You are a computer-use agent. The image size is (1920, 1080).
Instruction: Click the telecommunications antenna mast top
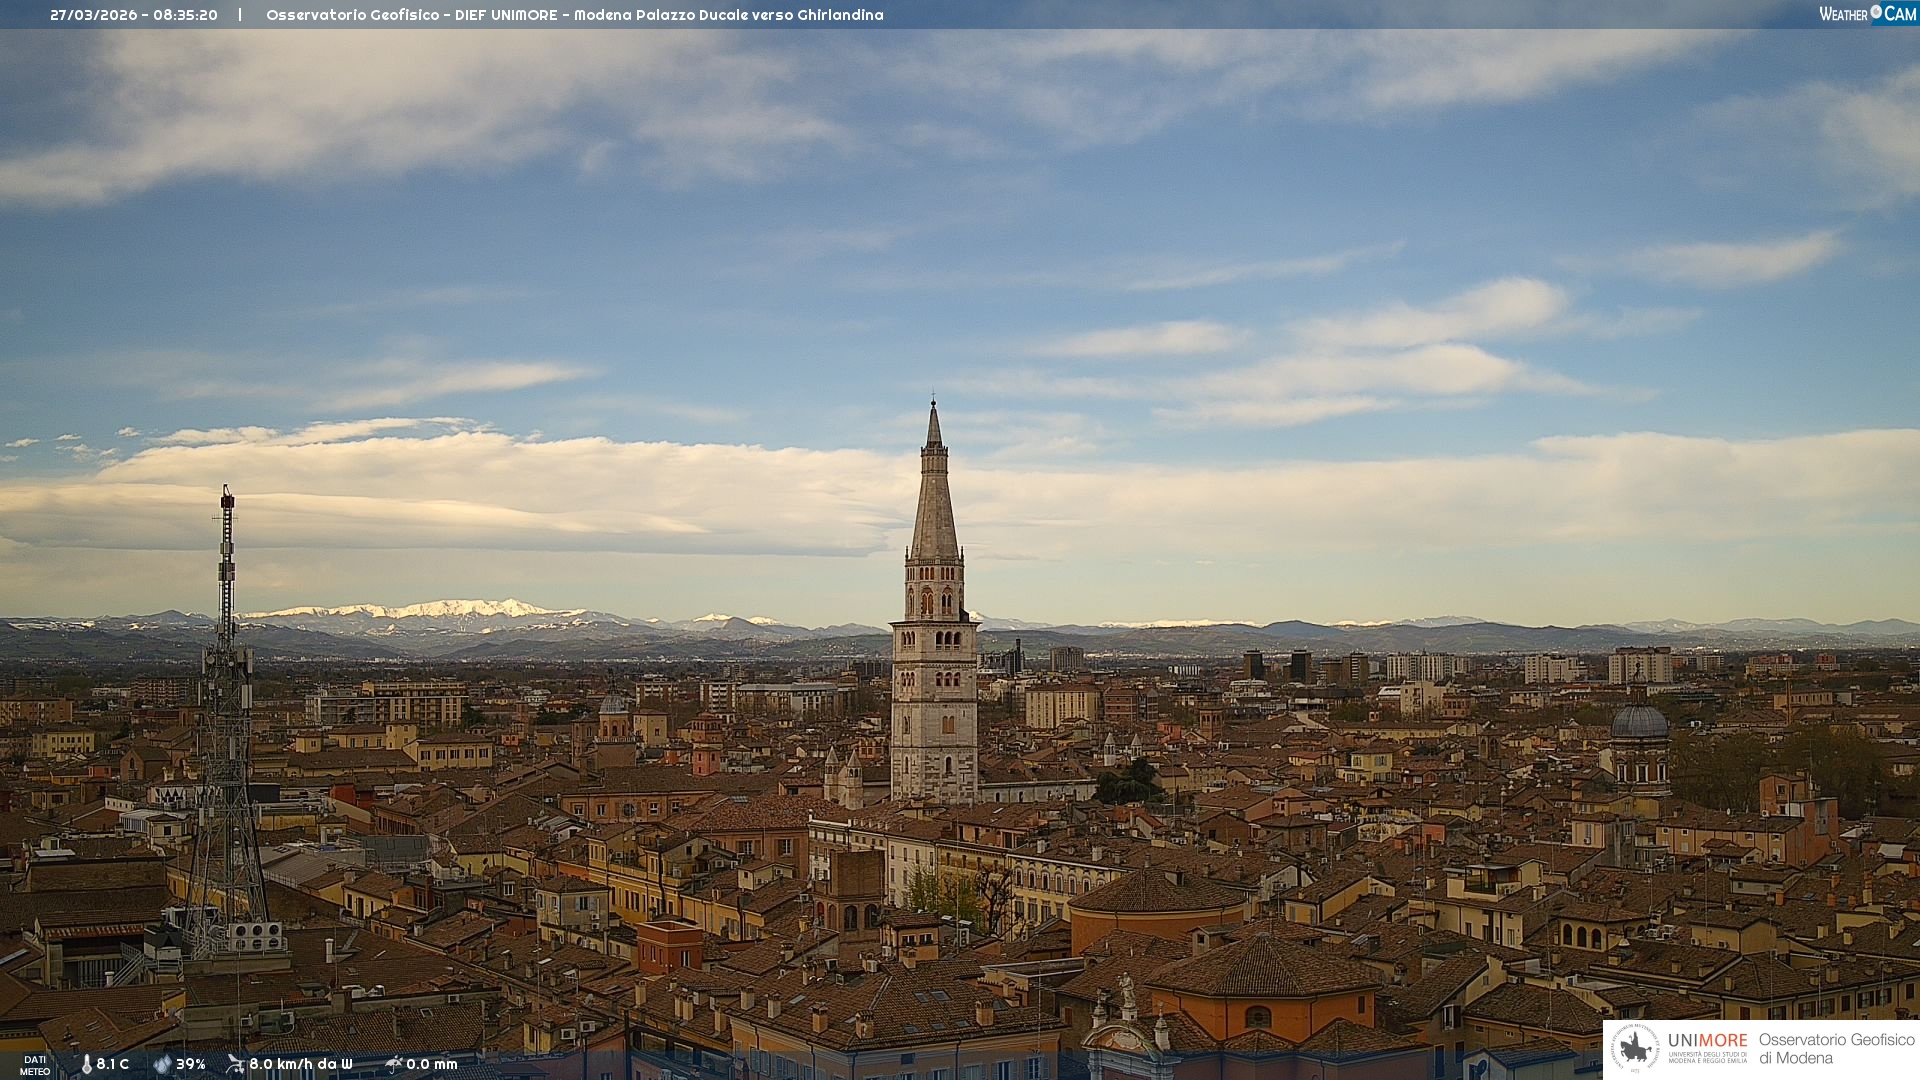point(227,495)
